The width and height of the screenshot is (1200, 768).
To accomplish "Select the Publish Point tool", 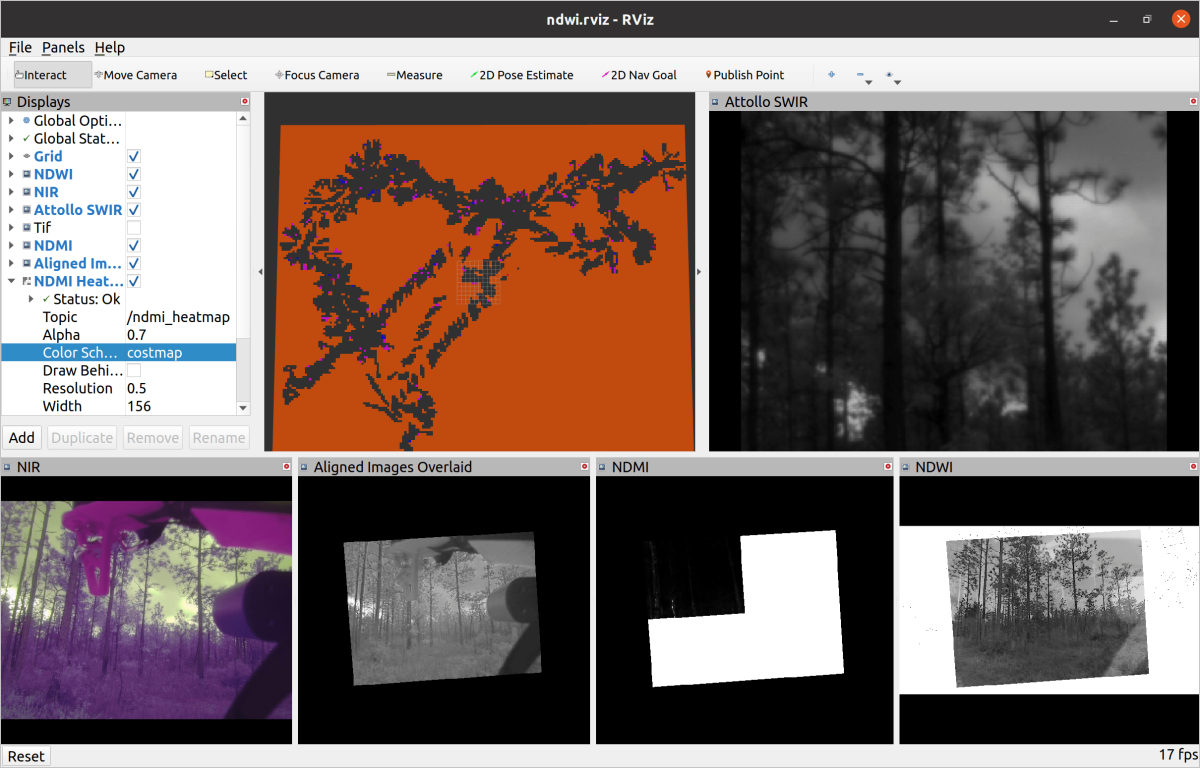I will [744, 75].
